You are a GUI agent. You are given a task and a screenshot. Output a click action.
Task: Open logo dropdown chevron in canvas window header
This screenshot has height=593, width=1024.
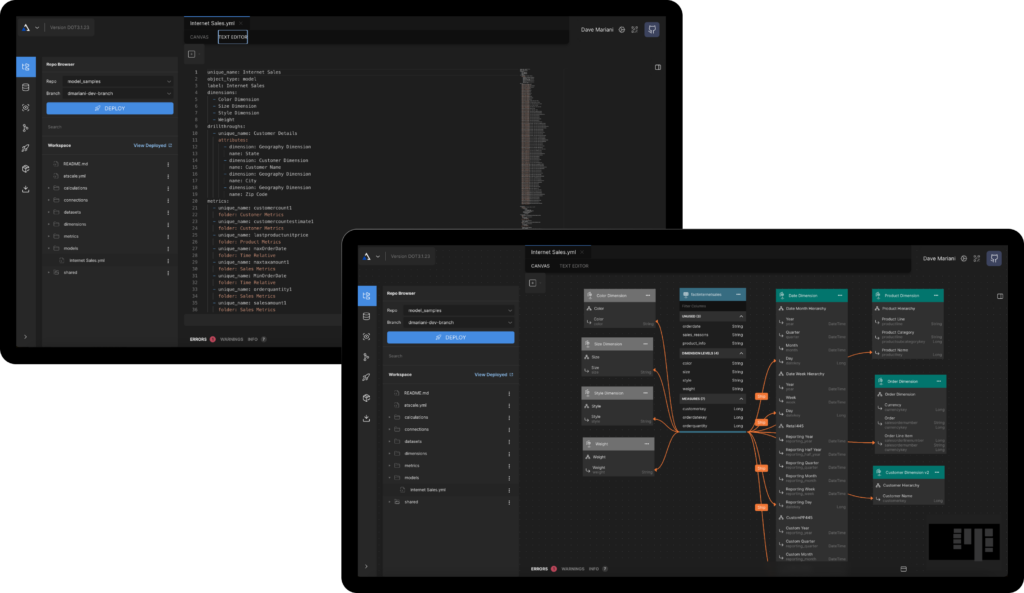[377, 257]
